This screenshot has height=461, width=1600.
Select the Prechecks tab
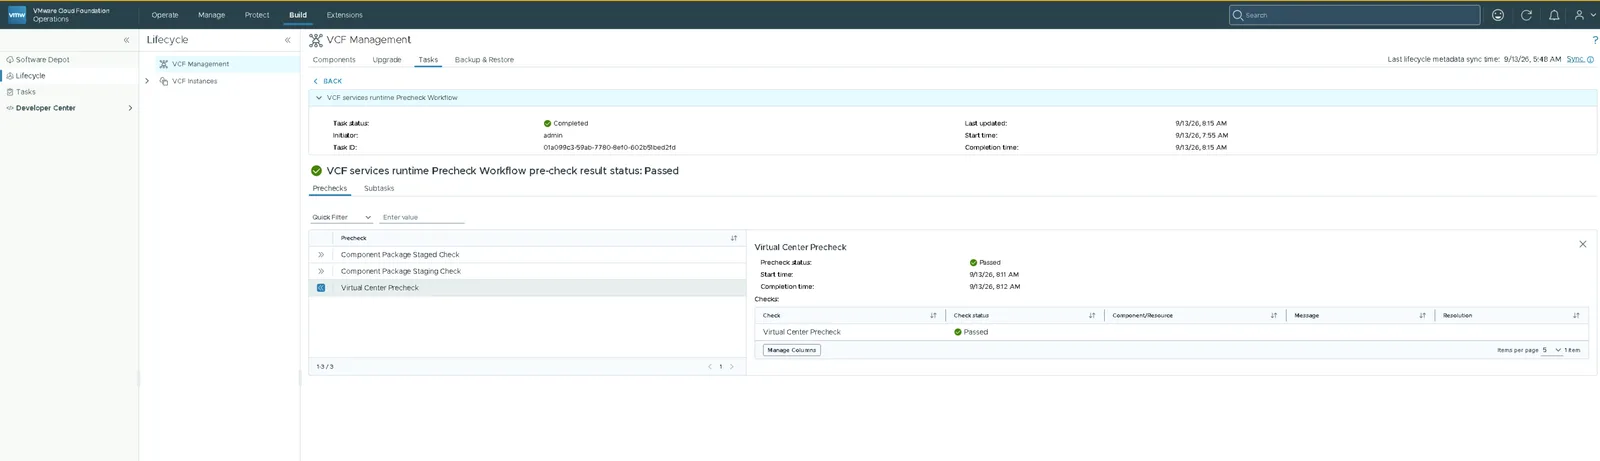point(330,188)
